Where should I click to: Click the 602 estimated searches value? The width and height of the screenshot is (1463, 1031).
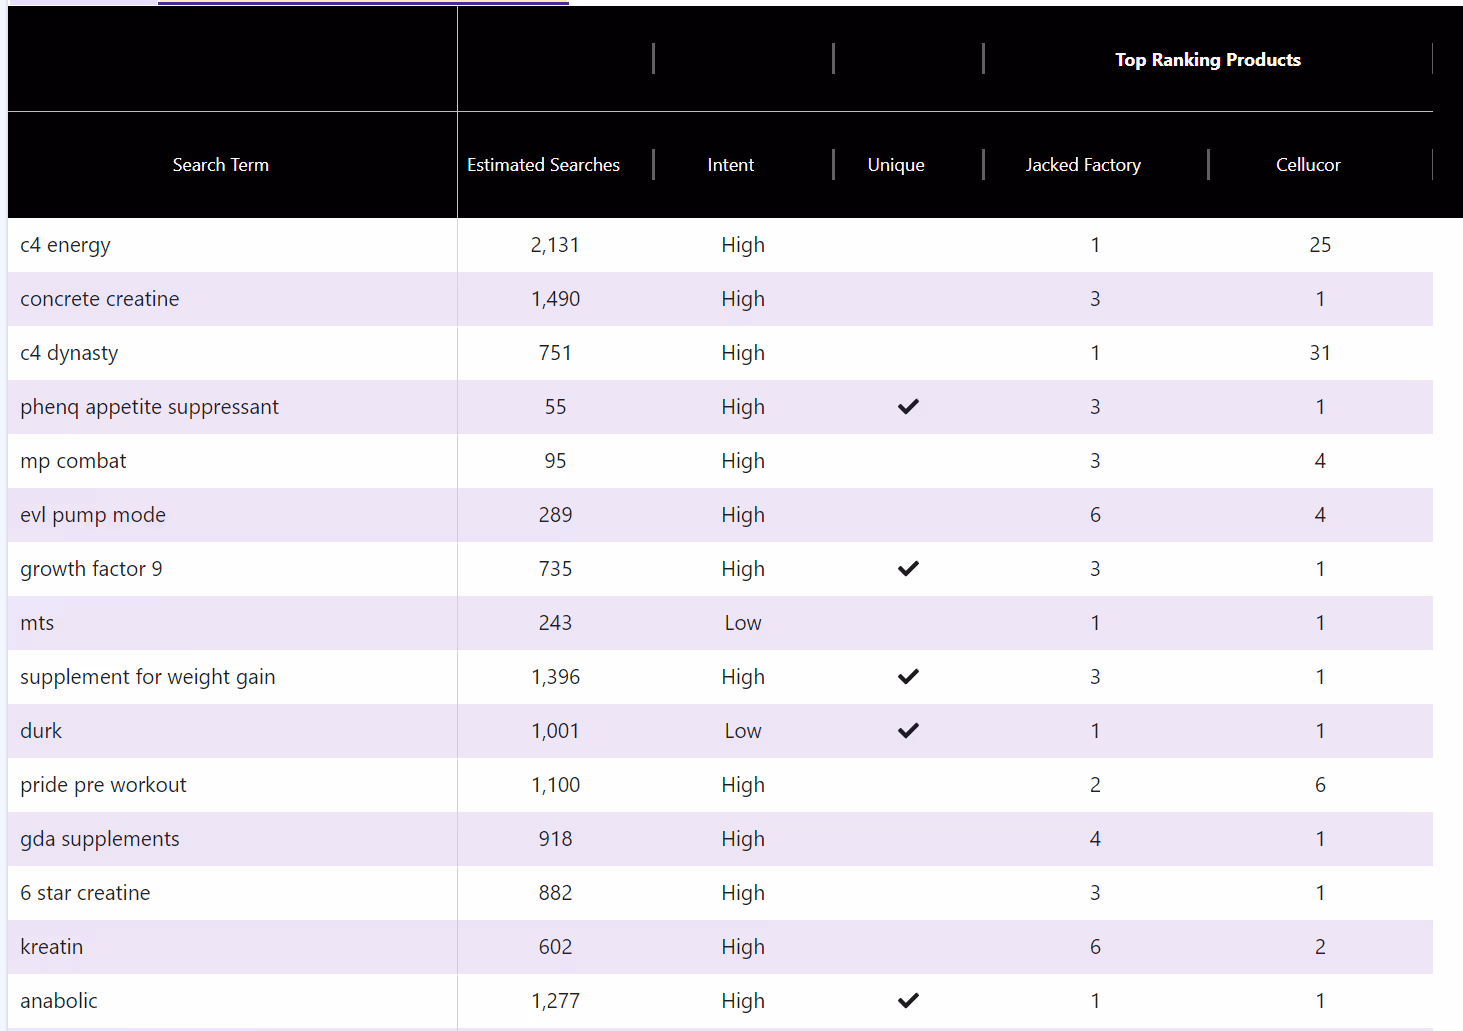[x=555, y=947]
